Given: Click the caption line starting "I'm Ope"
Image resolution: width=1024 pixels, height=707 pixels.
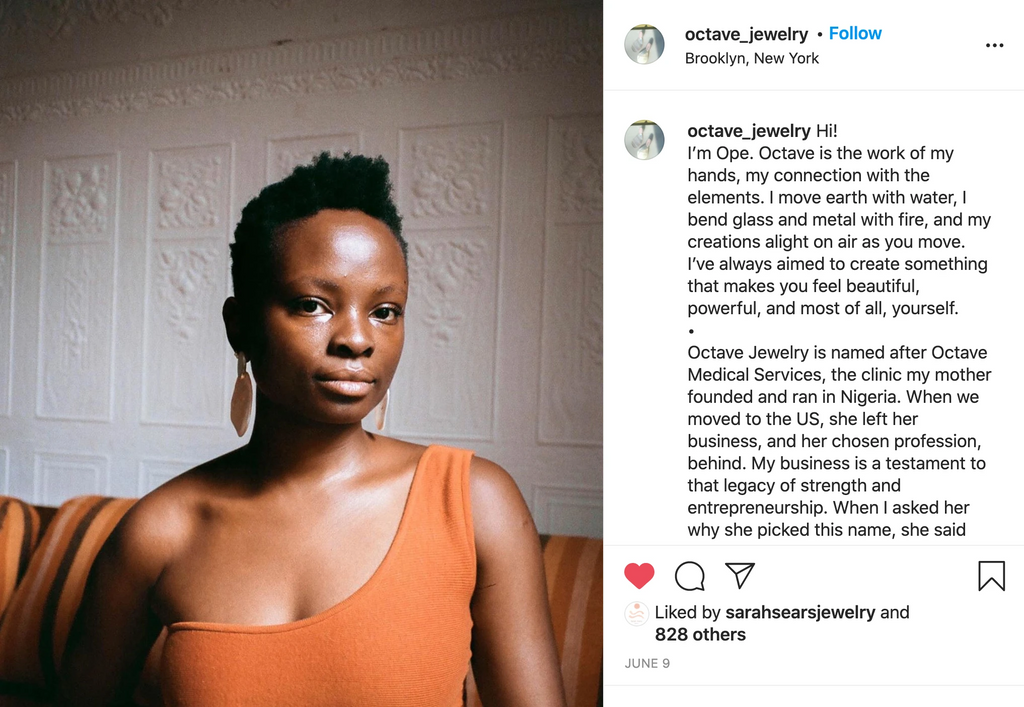Looking at the screenshot, I should click(x=820, y=153).
